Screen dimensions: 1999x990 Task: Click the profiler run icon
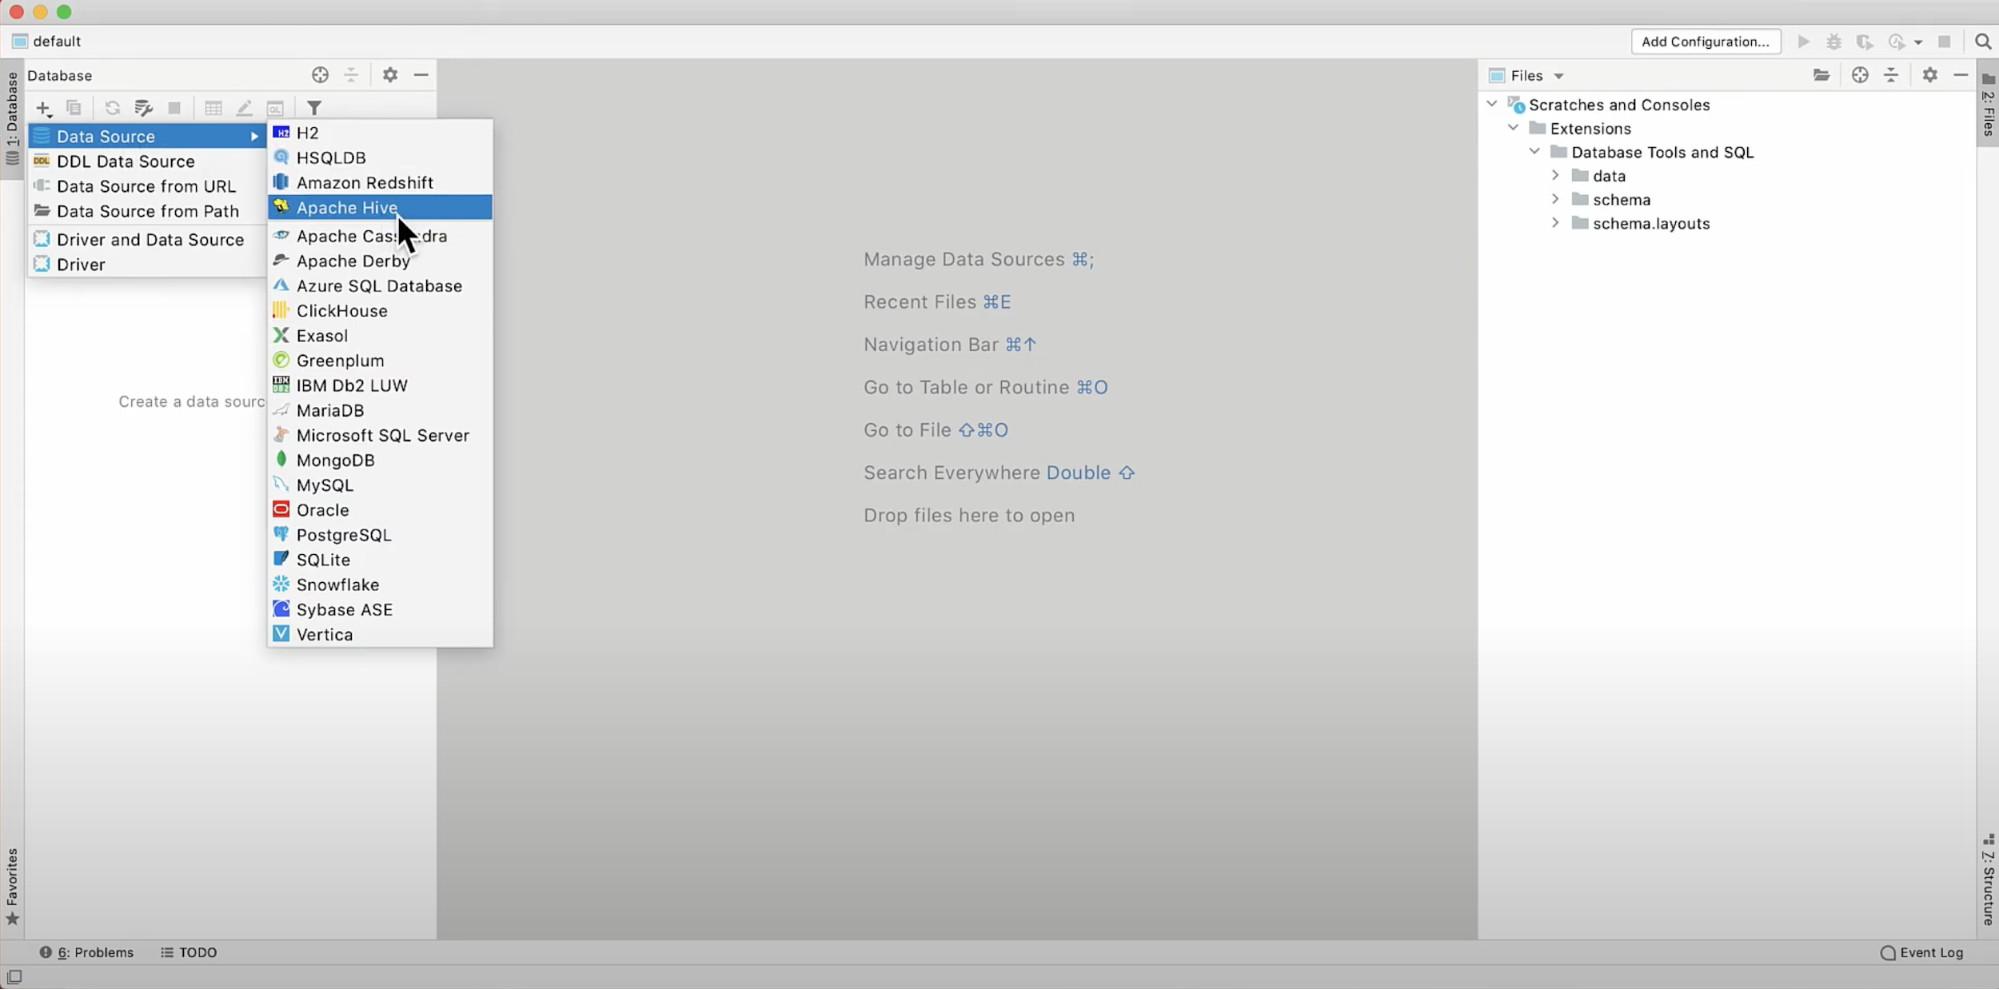[x=1896, y=41]
